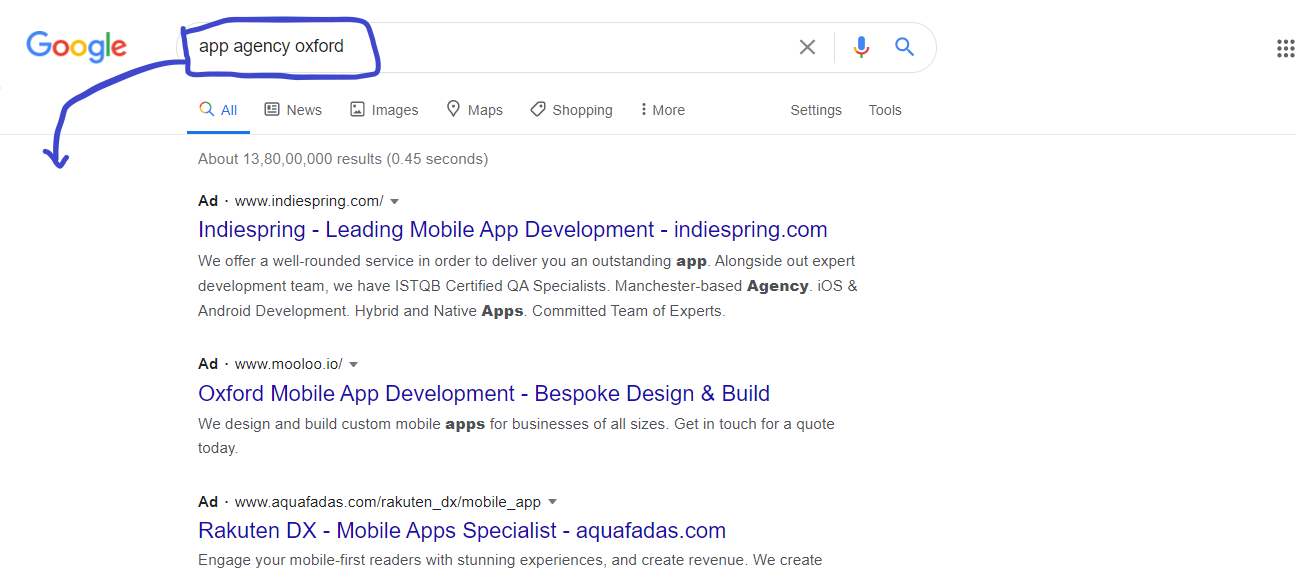The image size is (1296, 571).
Task: Open the Rakuten DX Mobile Apps Specialist link
Action: [x=462, y=530]
